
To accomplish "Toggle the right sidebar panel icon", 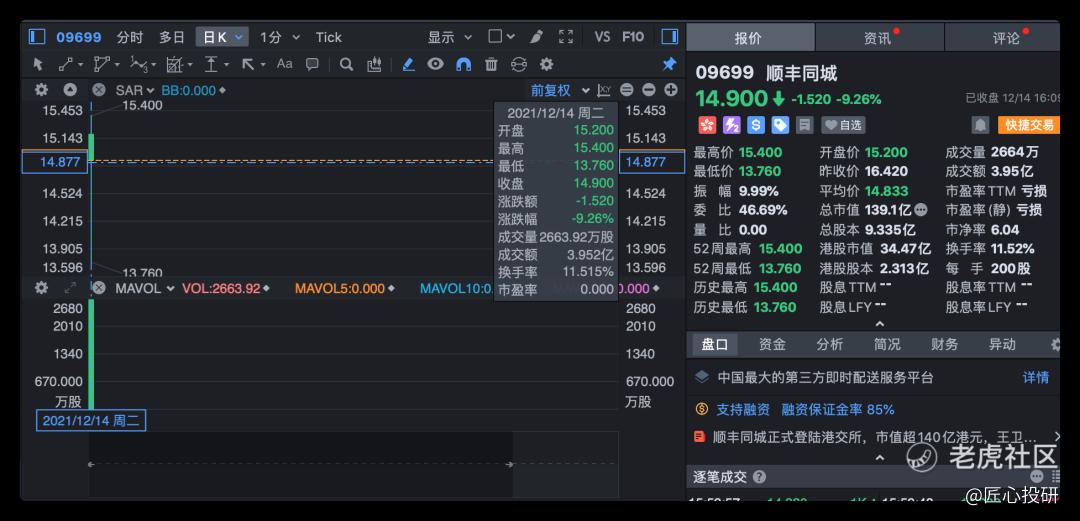I will (669, 37).
